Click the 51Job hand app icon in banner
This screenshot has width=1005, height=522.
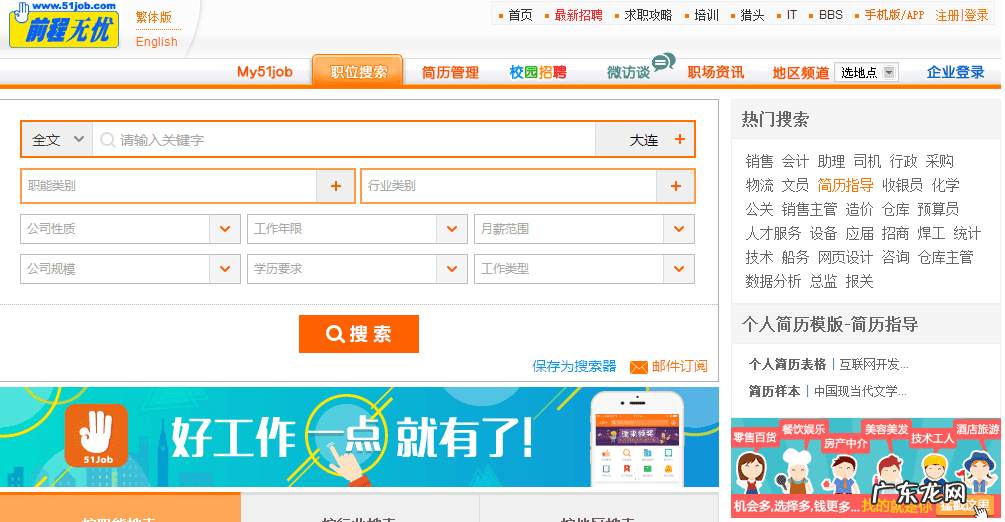point(97,435)
